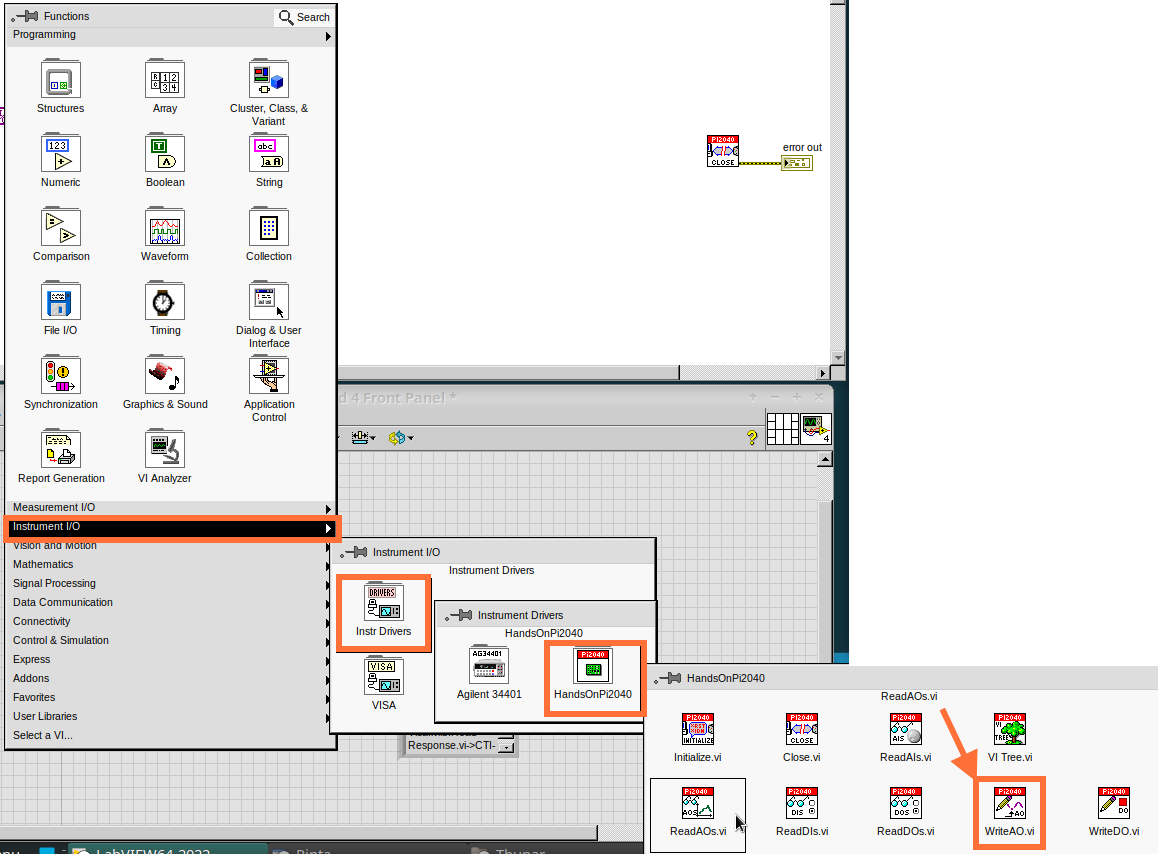The image size is (1158, 854).
Task: Expand the Signal Processing category
Action: (x=168, y=584)
